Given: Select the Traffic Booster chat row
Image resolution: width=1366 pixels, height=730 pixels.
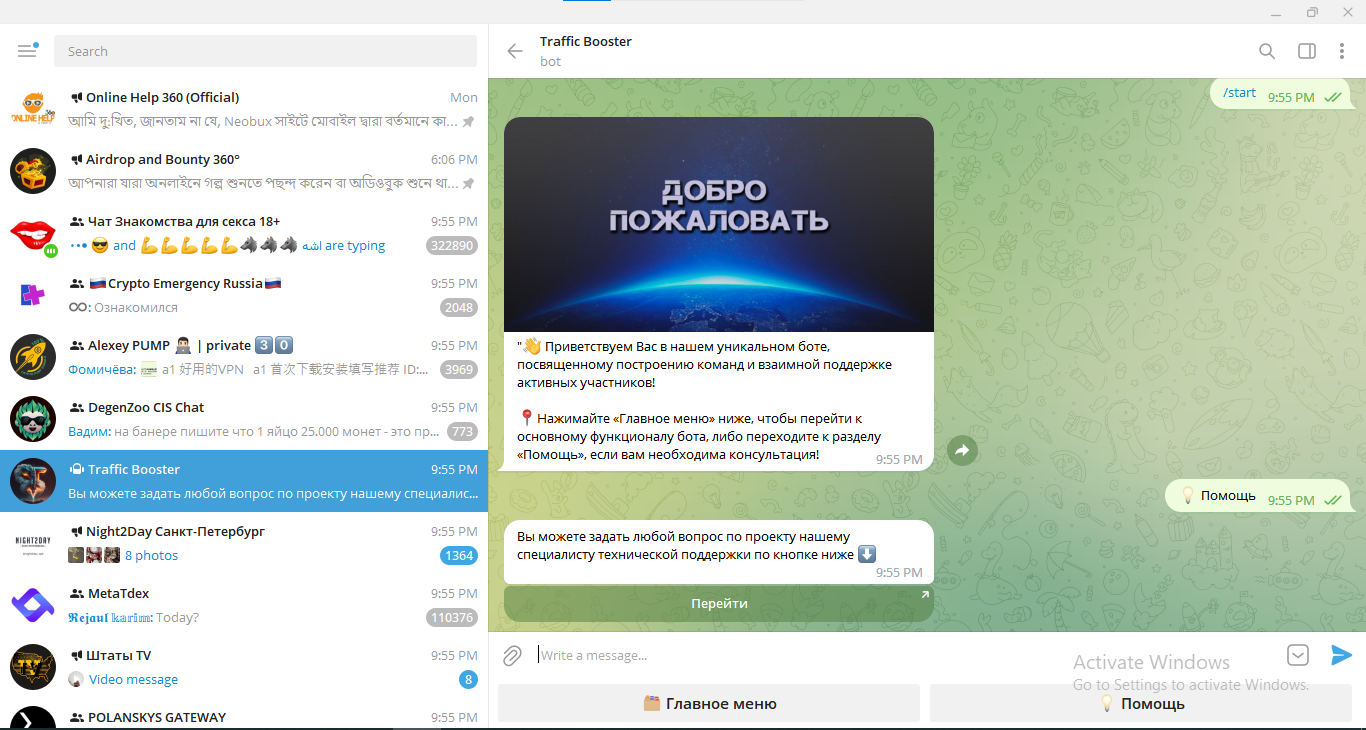Looking at the screenshot, I should coord(244,481).
